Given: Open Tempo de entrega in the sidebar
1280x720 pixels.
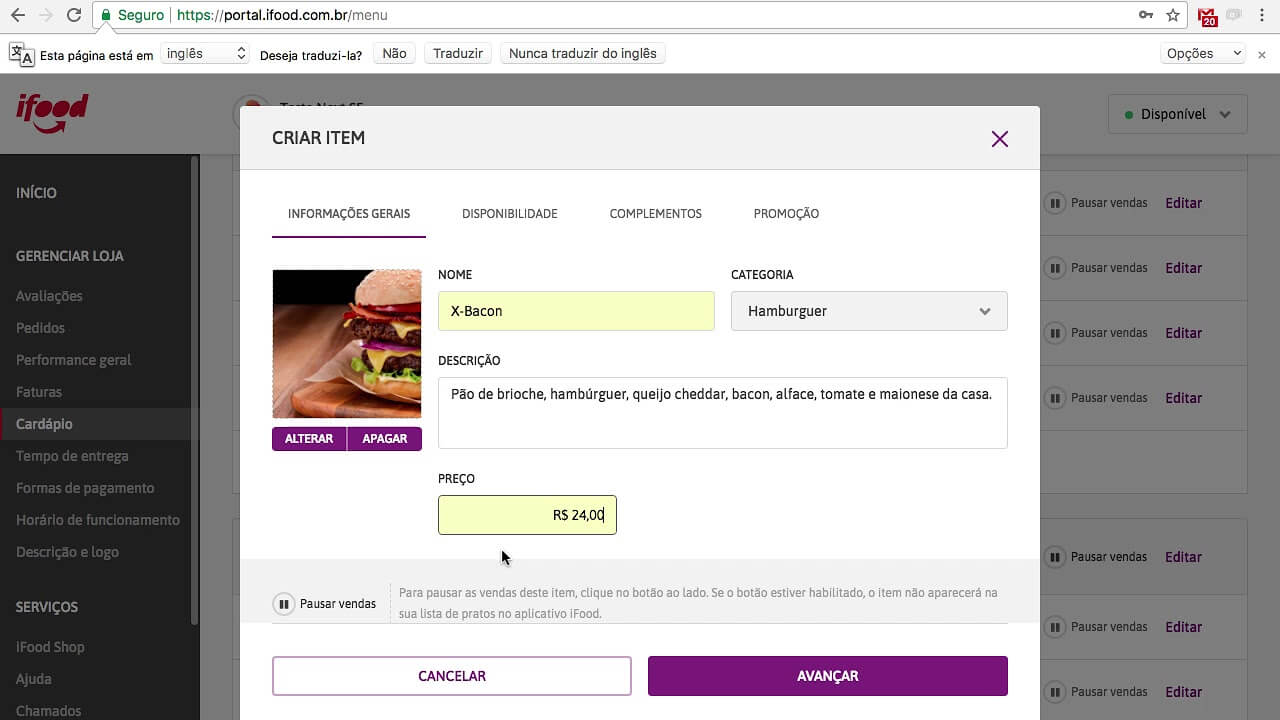Looking at the screenshot, I should pos(72,456).
